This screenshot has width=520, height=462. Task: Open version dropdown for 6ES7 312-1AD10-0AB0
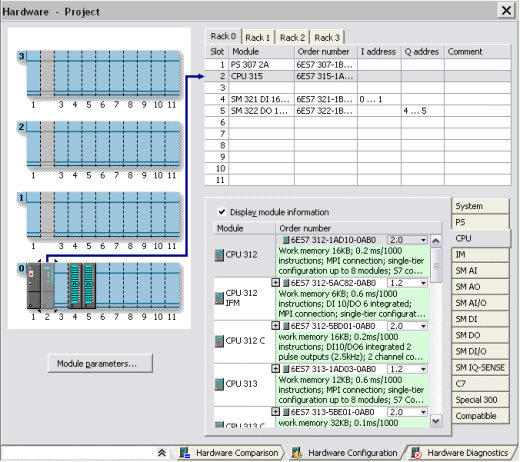tap(423, 240)
